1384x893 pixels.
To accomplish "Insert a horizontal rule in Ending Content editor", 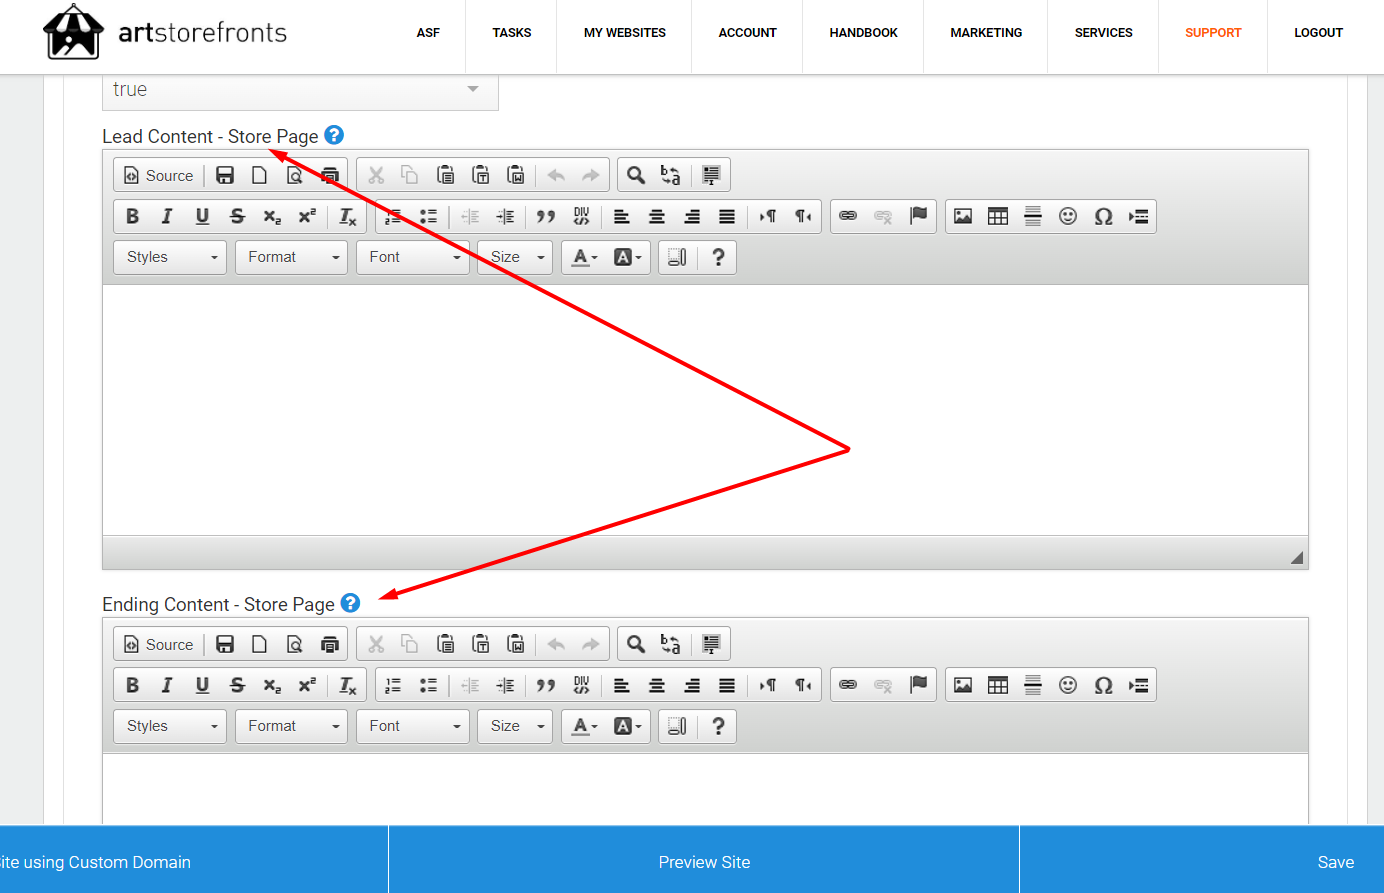I will (1033, 685).
